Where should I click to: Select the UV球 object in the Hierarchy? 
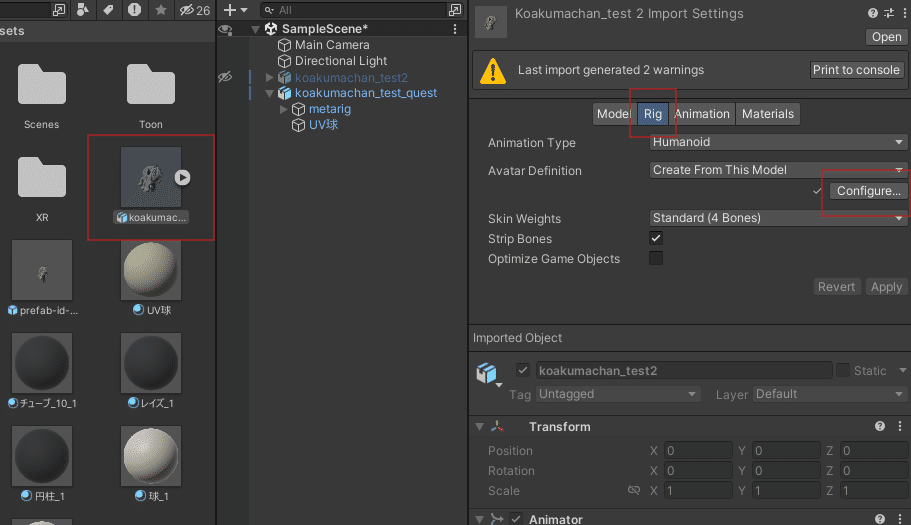(323, 125)
